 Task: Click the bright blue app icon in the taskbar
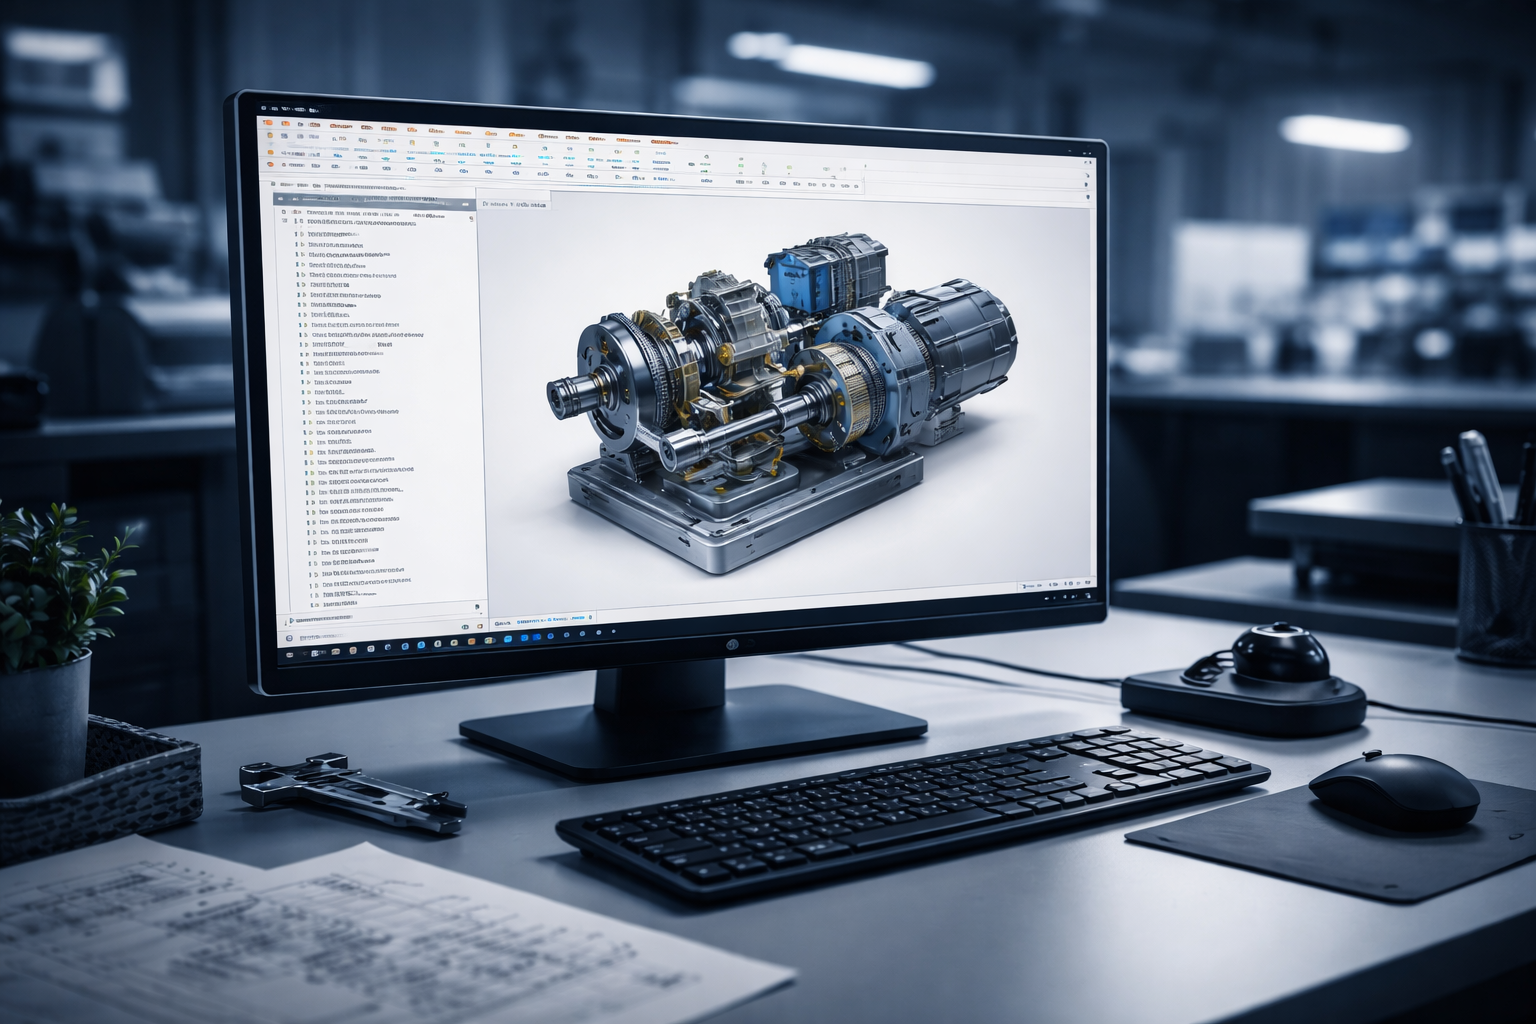[x=509, y=638]
